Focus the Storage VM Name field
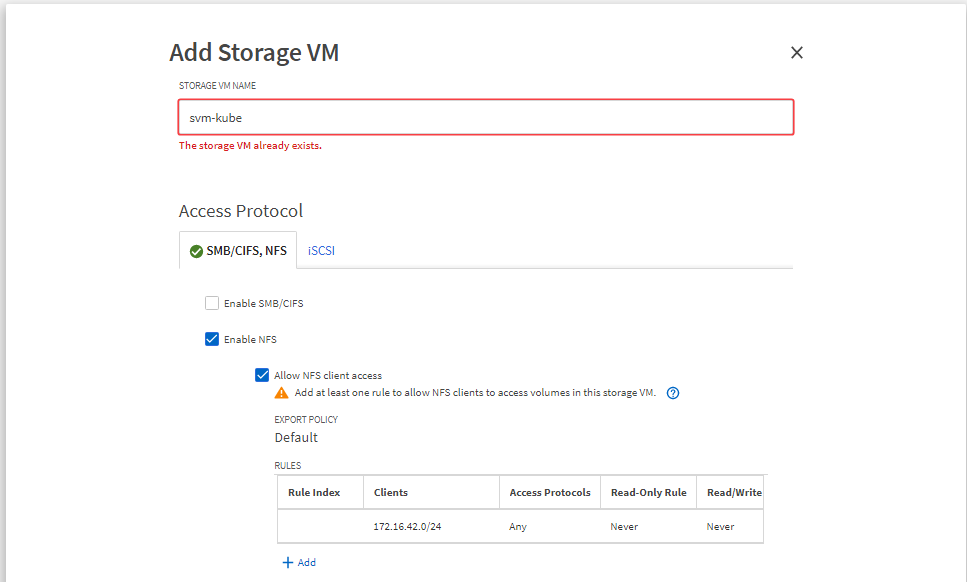This screenshot has height=582, width=967. coord(486,117)
